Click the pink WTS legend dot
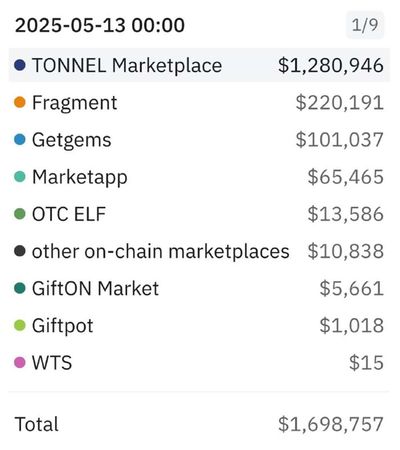 pyautogui.click(x=20, y=362)
